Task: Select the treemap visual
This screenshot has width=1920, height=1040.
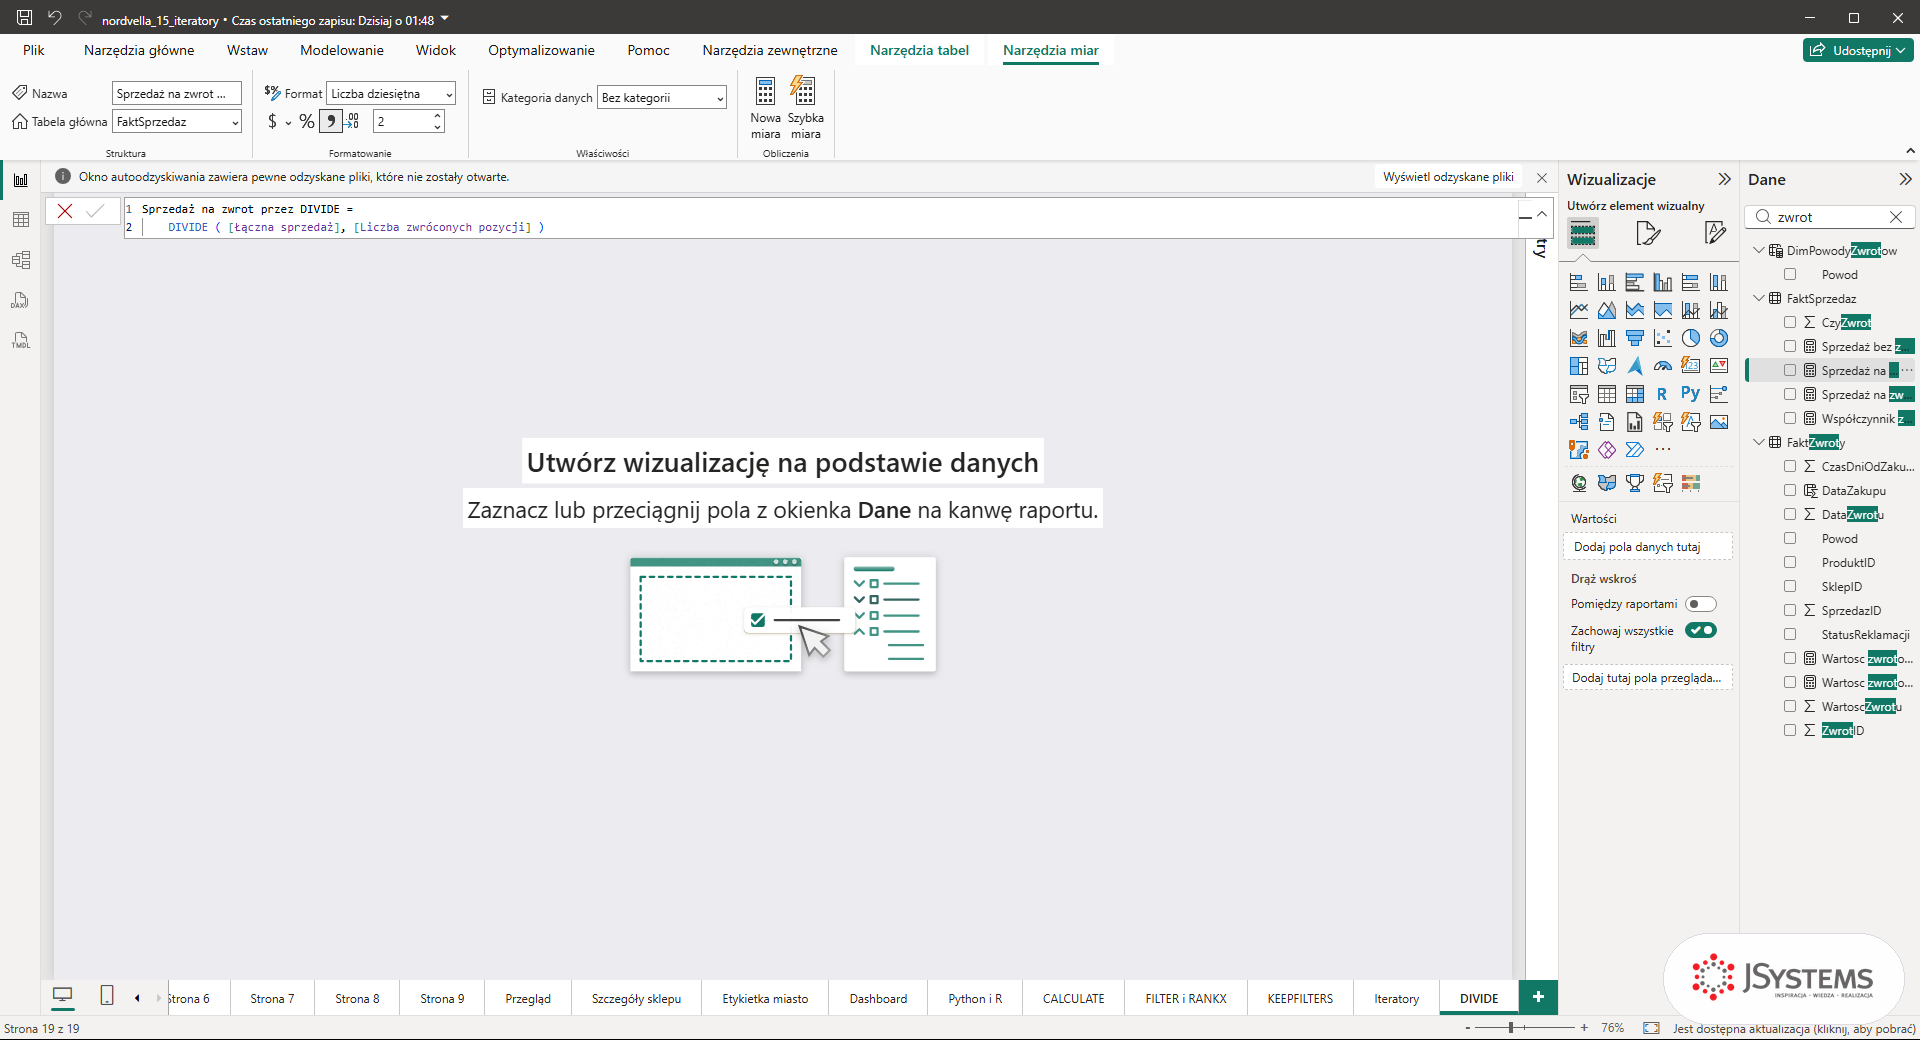Action: [1578, 366]
